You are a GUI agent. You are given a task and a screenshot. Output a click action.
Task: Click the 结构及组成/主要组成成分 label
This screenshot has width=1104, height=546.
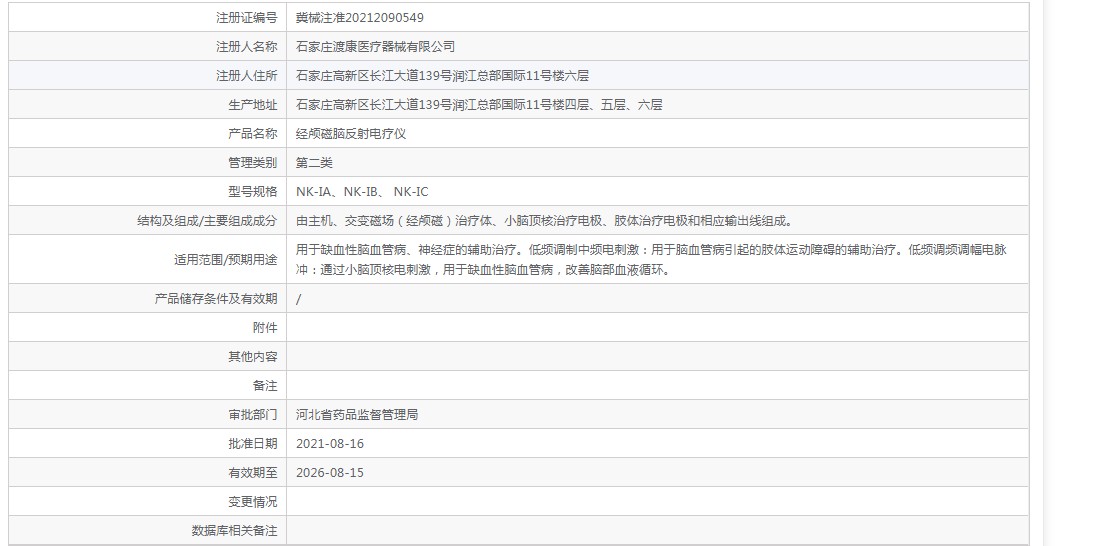(207, 221)
